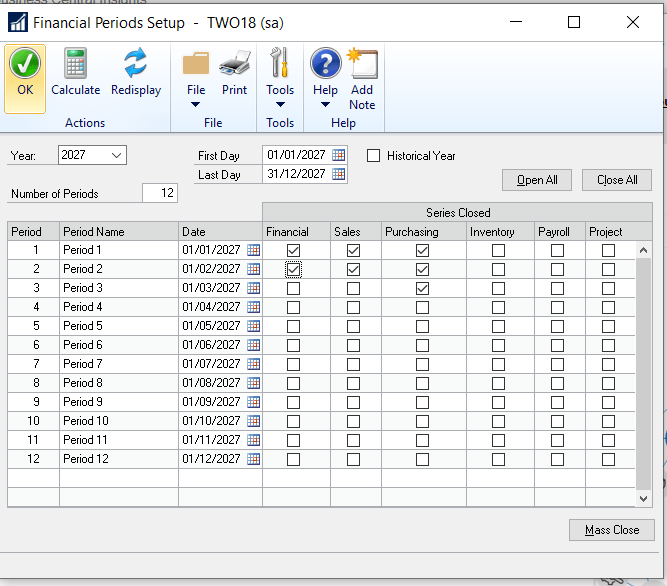Click the green OK checkmark icon
667x586 pixels.
pyautogui.click(x=25, y=65)
